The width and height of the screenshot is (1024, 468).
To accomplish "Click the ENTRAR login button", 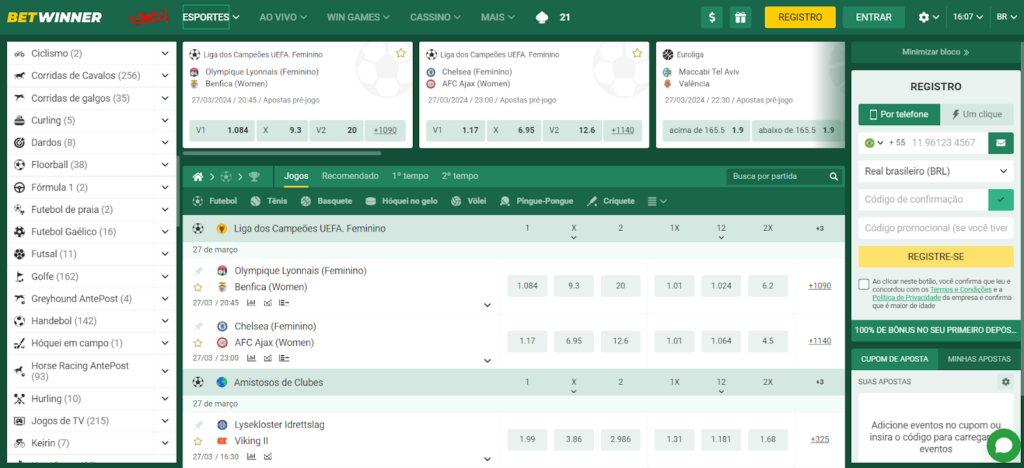I will pyautogui.click(x=874, y=18).
